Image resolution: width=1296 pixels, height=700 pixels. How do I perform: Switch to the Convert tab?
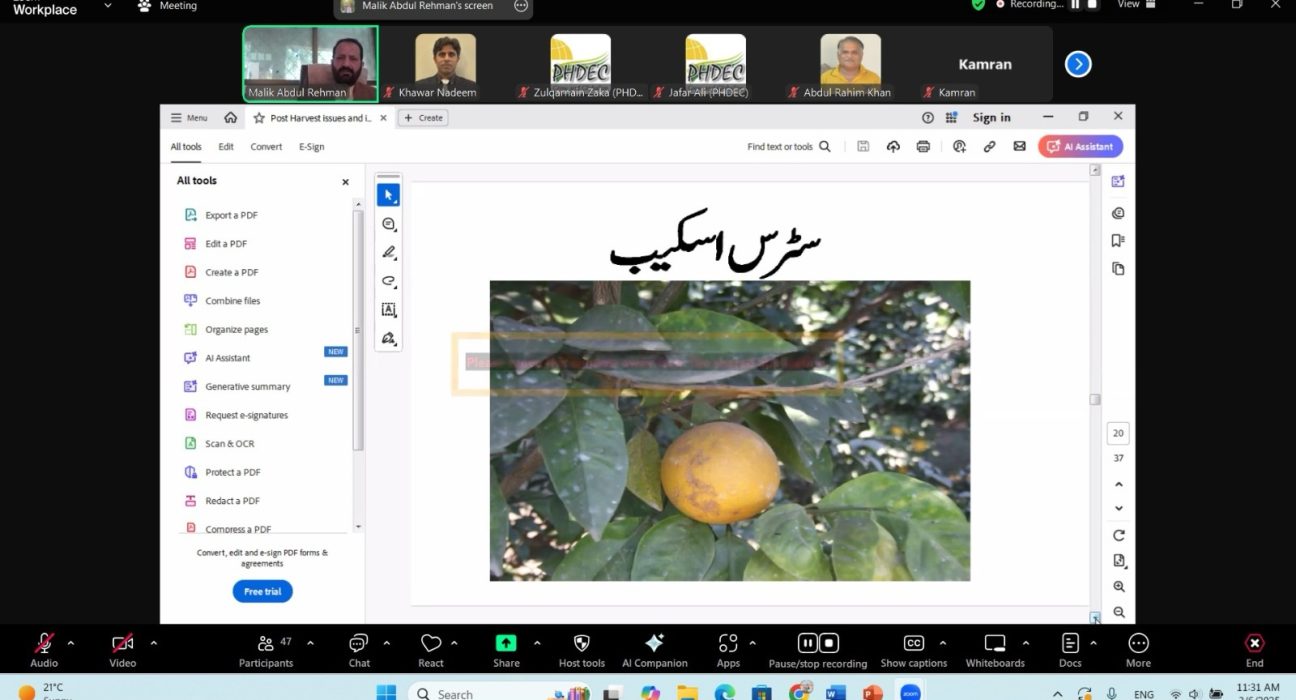tap(266, 147)
